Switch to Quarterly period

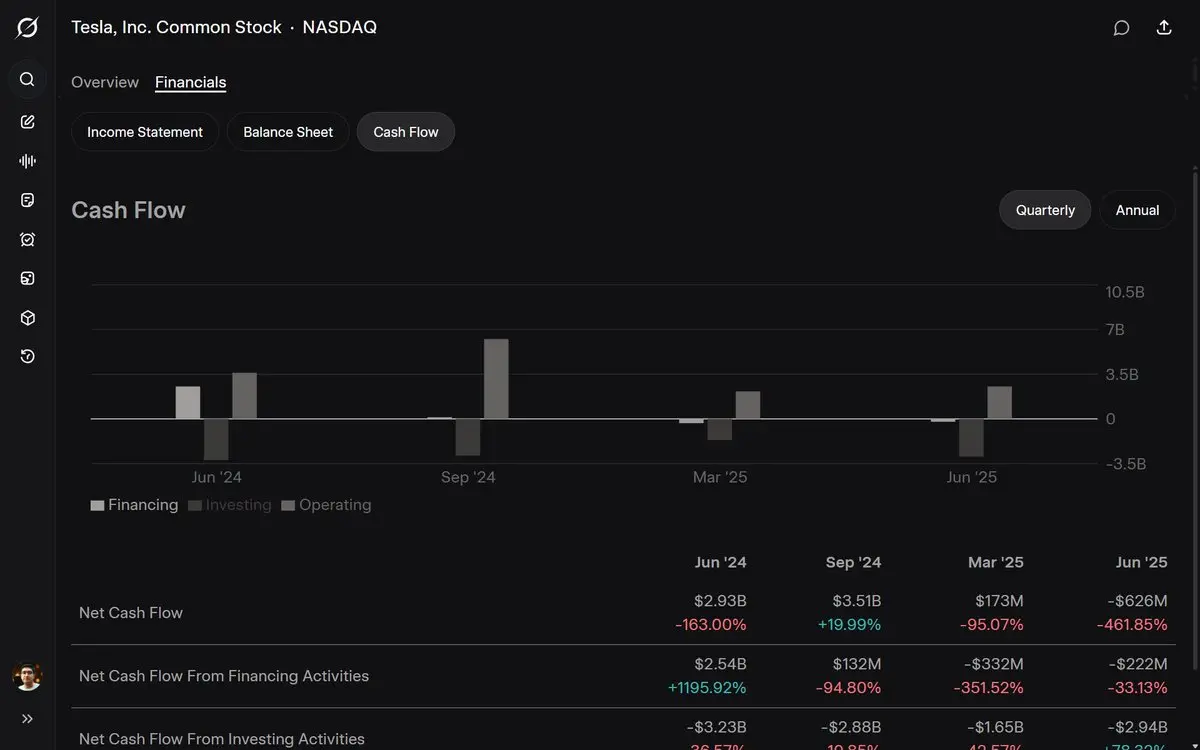[1045, 210]
